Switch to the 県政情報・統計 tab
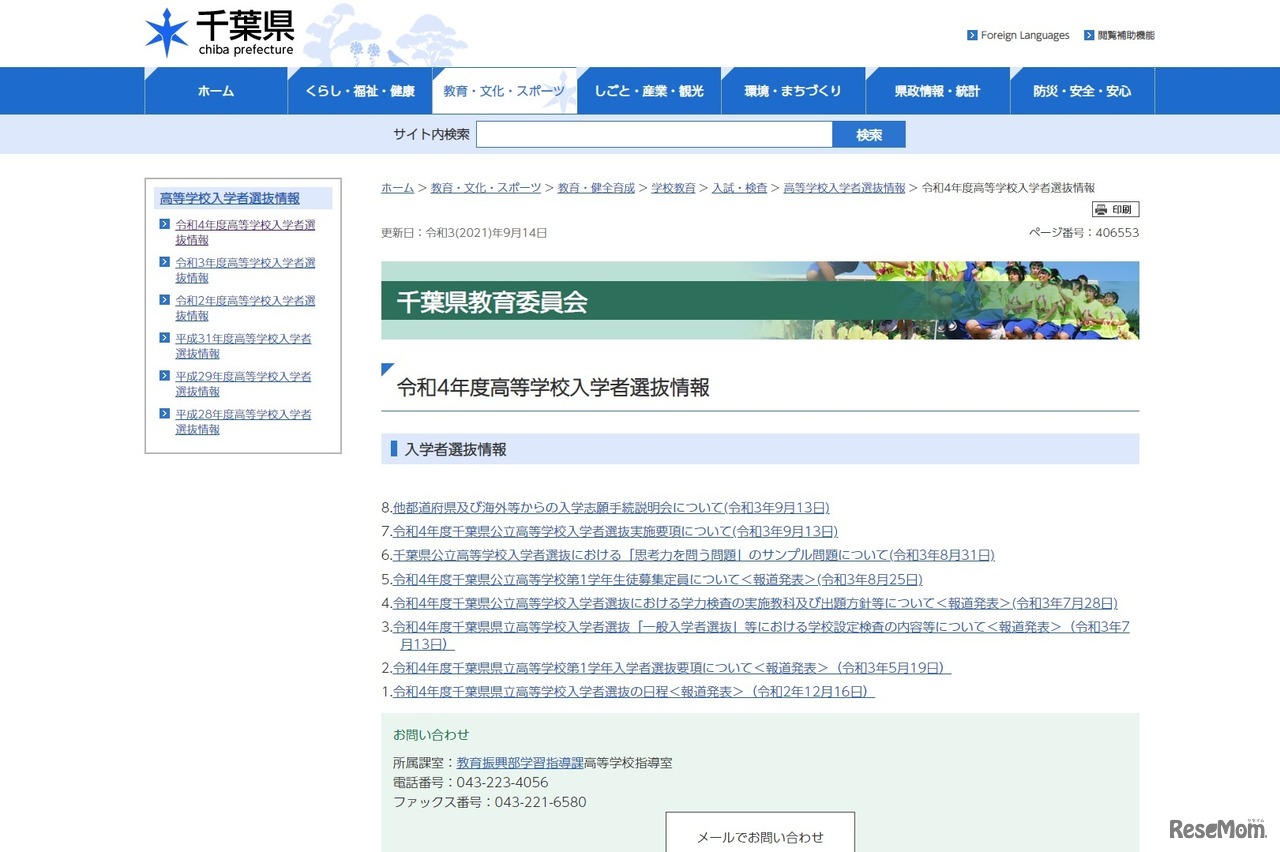1280x852 pixels. coord(937,90)
